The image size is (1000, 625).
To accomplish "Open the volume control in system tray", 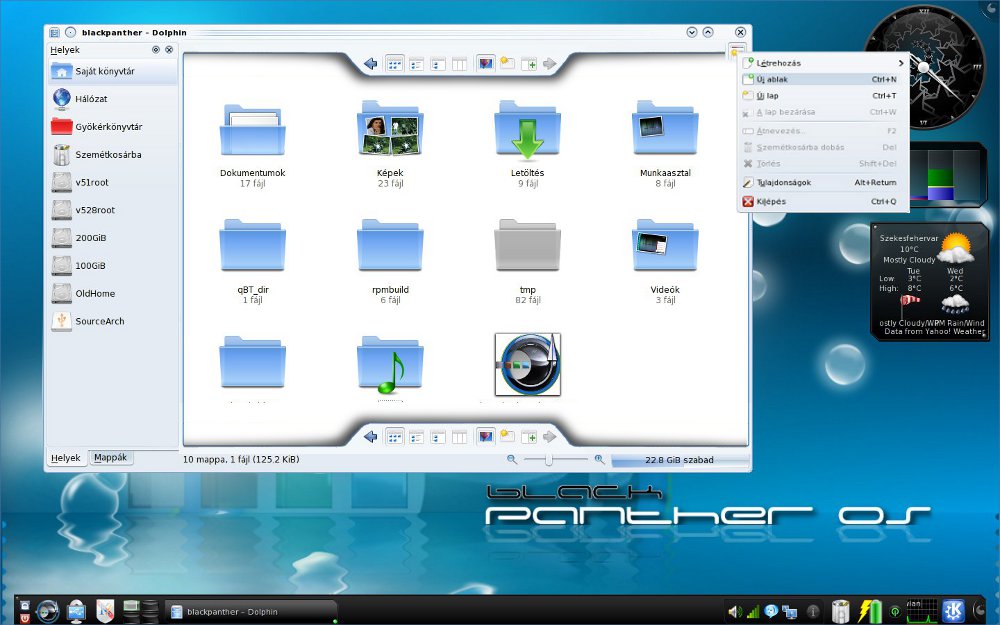I will click(735, 612).
